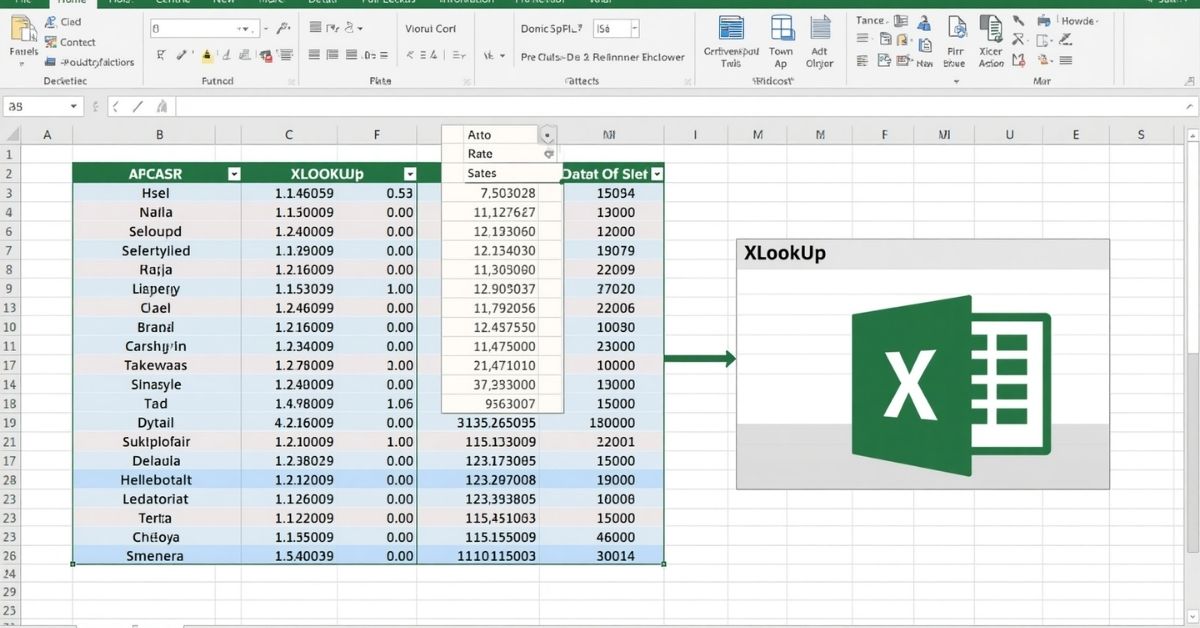Switch to the Home ribbon tab
The width and height of the screenshot is (1200, 628).
click(71, 3)
